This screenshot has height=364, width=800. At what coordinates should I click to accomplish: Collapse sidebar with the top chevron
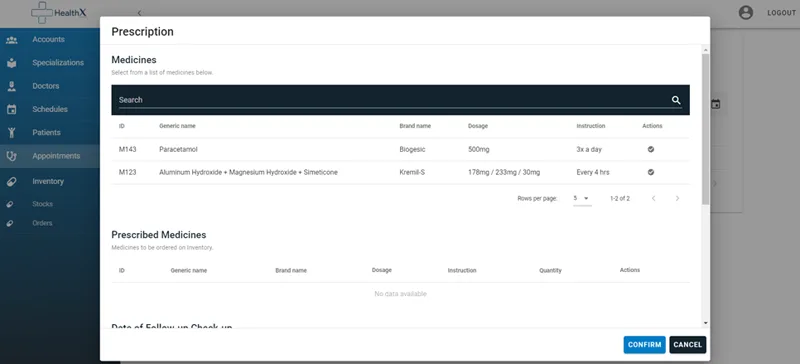pos(139,13)
